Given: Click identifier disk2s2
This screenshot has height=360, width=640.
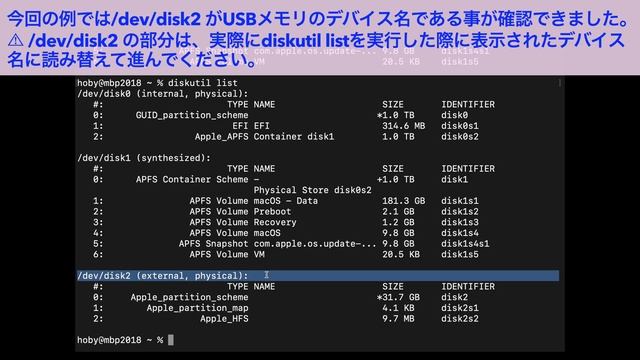Looking at the screenshot, I should [x=460, y=318].
